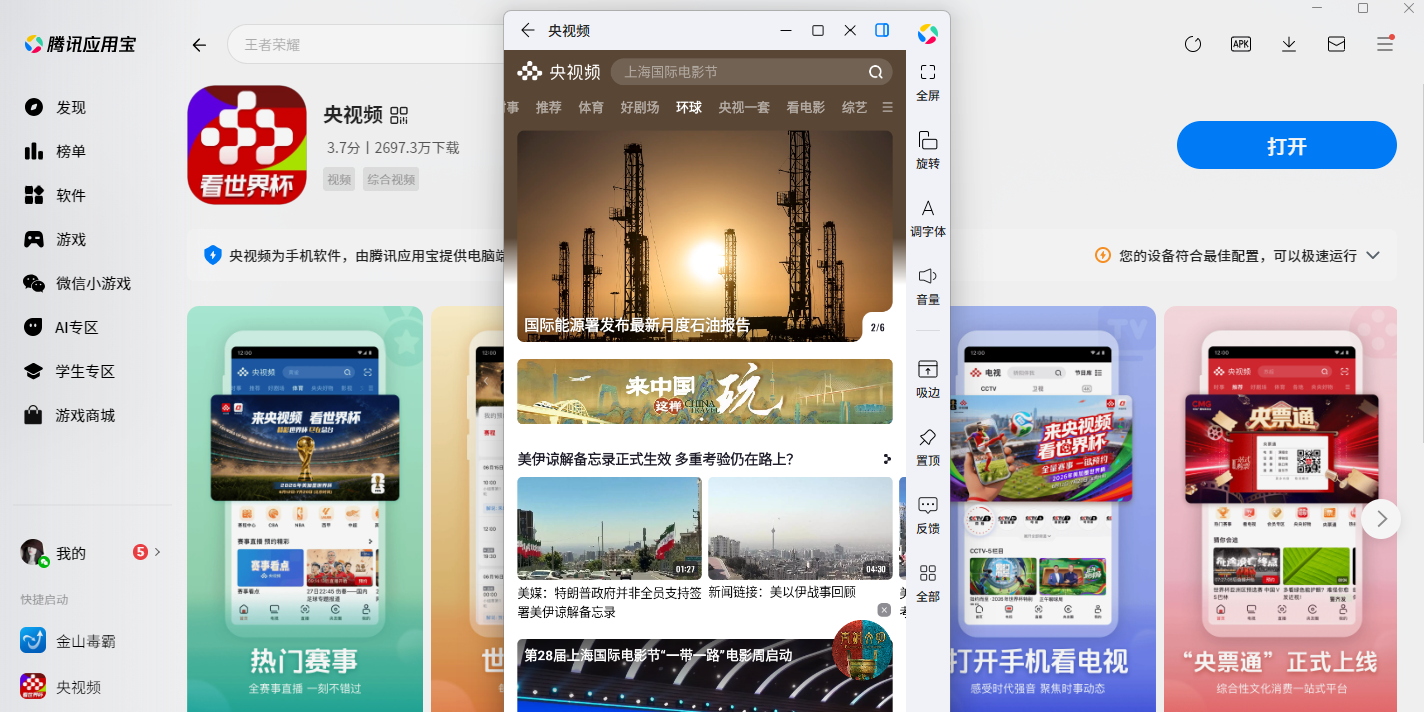Viewport: 1424px width, 712px height.
Task: Switch to 推荐 tab
Action: (x=549, y=107)
